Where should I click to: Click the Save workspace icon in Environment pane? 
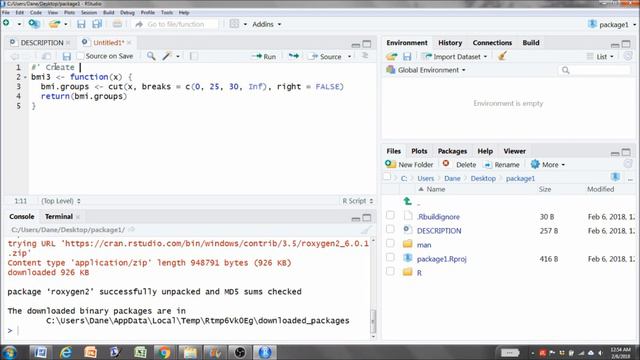tap(407, 56)
